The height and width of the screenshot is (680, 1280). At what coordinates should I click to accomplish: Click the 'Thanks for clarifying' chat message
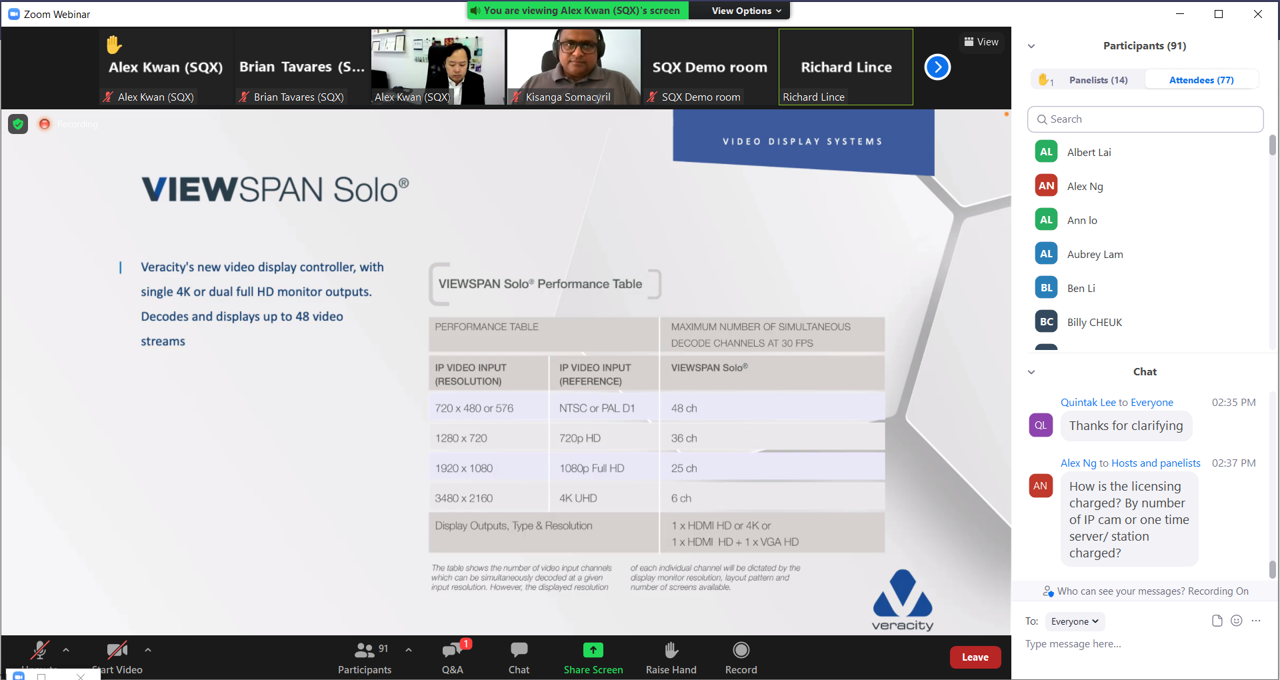(1126, 426)
